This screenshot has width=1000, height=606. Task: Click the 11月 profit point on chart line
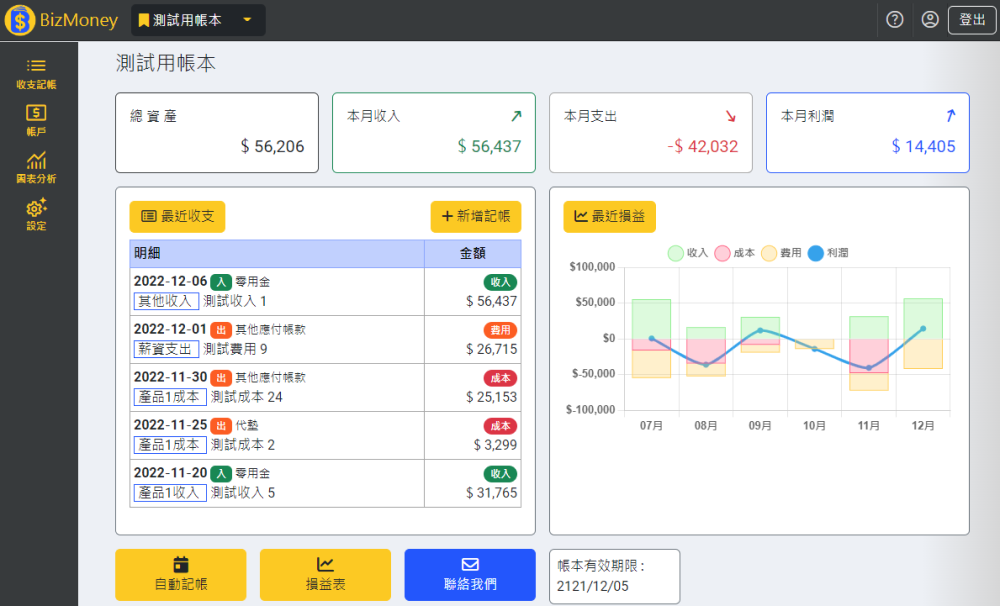(x=869, y=368)
